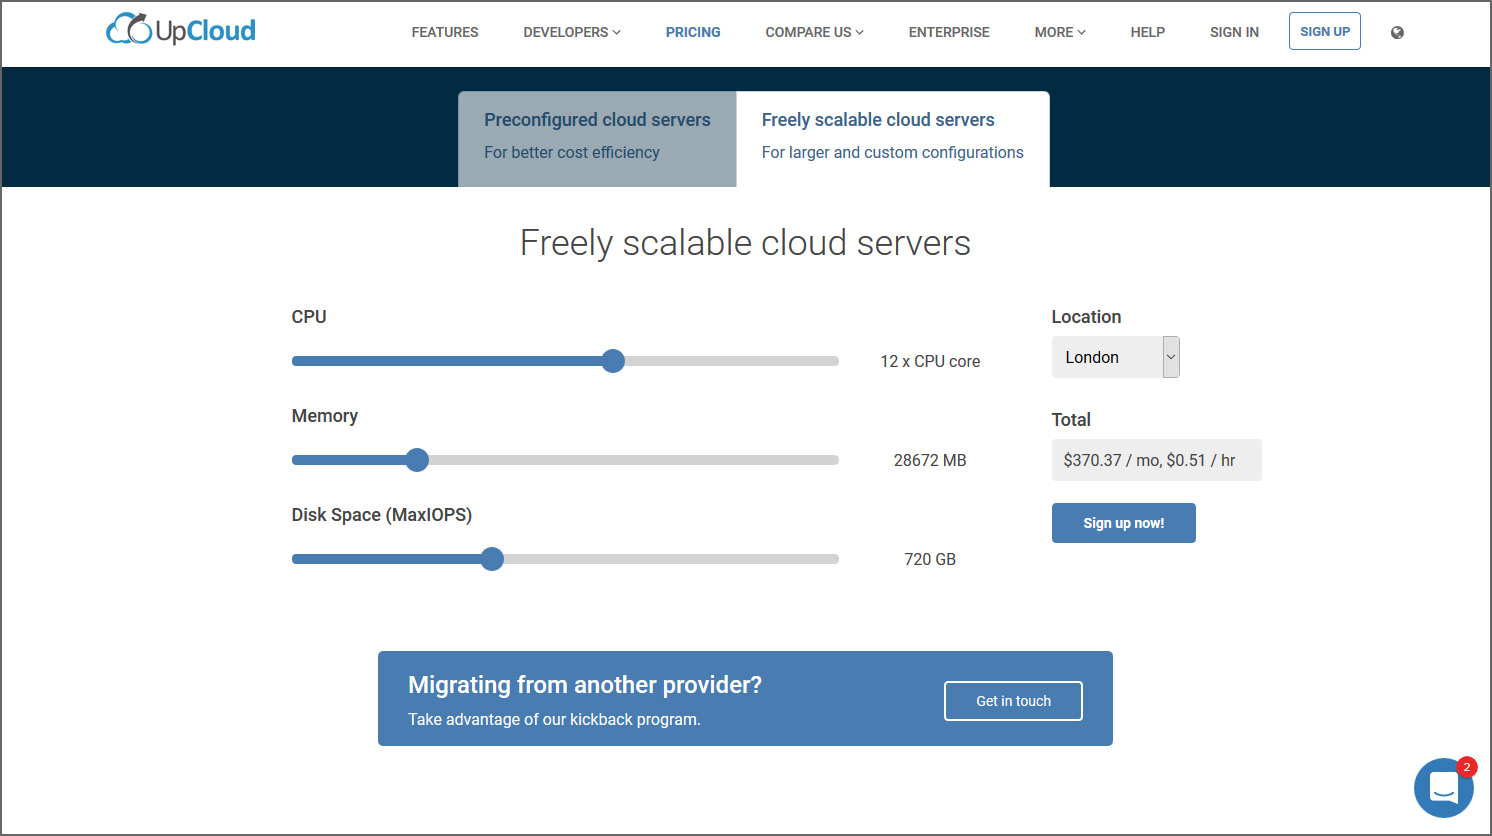Select Freely scalable cloud servers tab
This screenshot has height=836, width=1492.
pyautogui.click(x=893, y=139)
